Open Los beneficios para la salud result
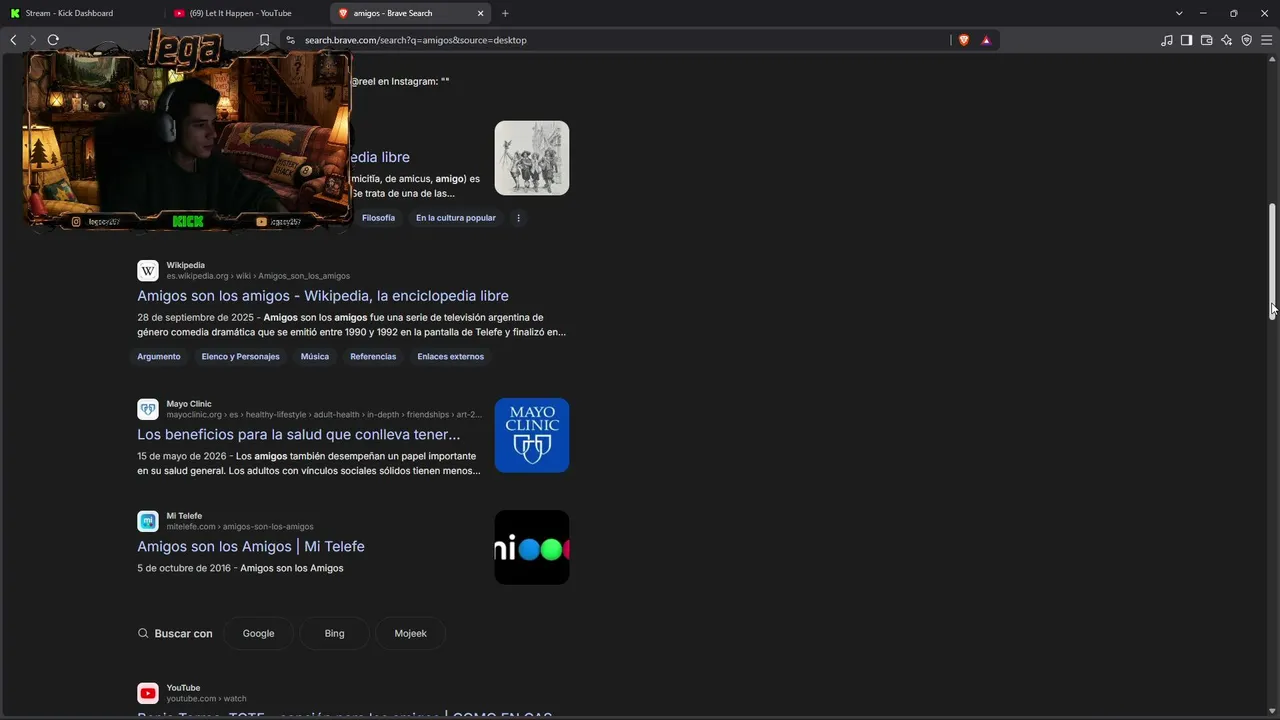The width and height of the screenshot is (1280, 720). (x=299, y=435)
